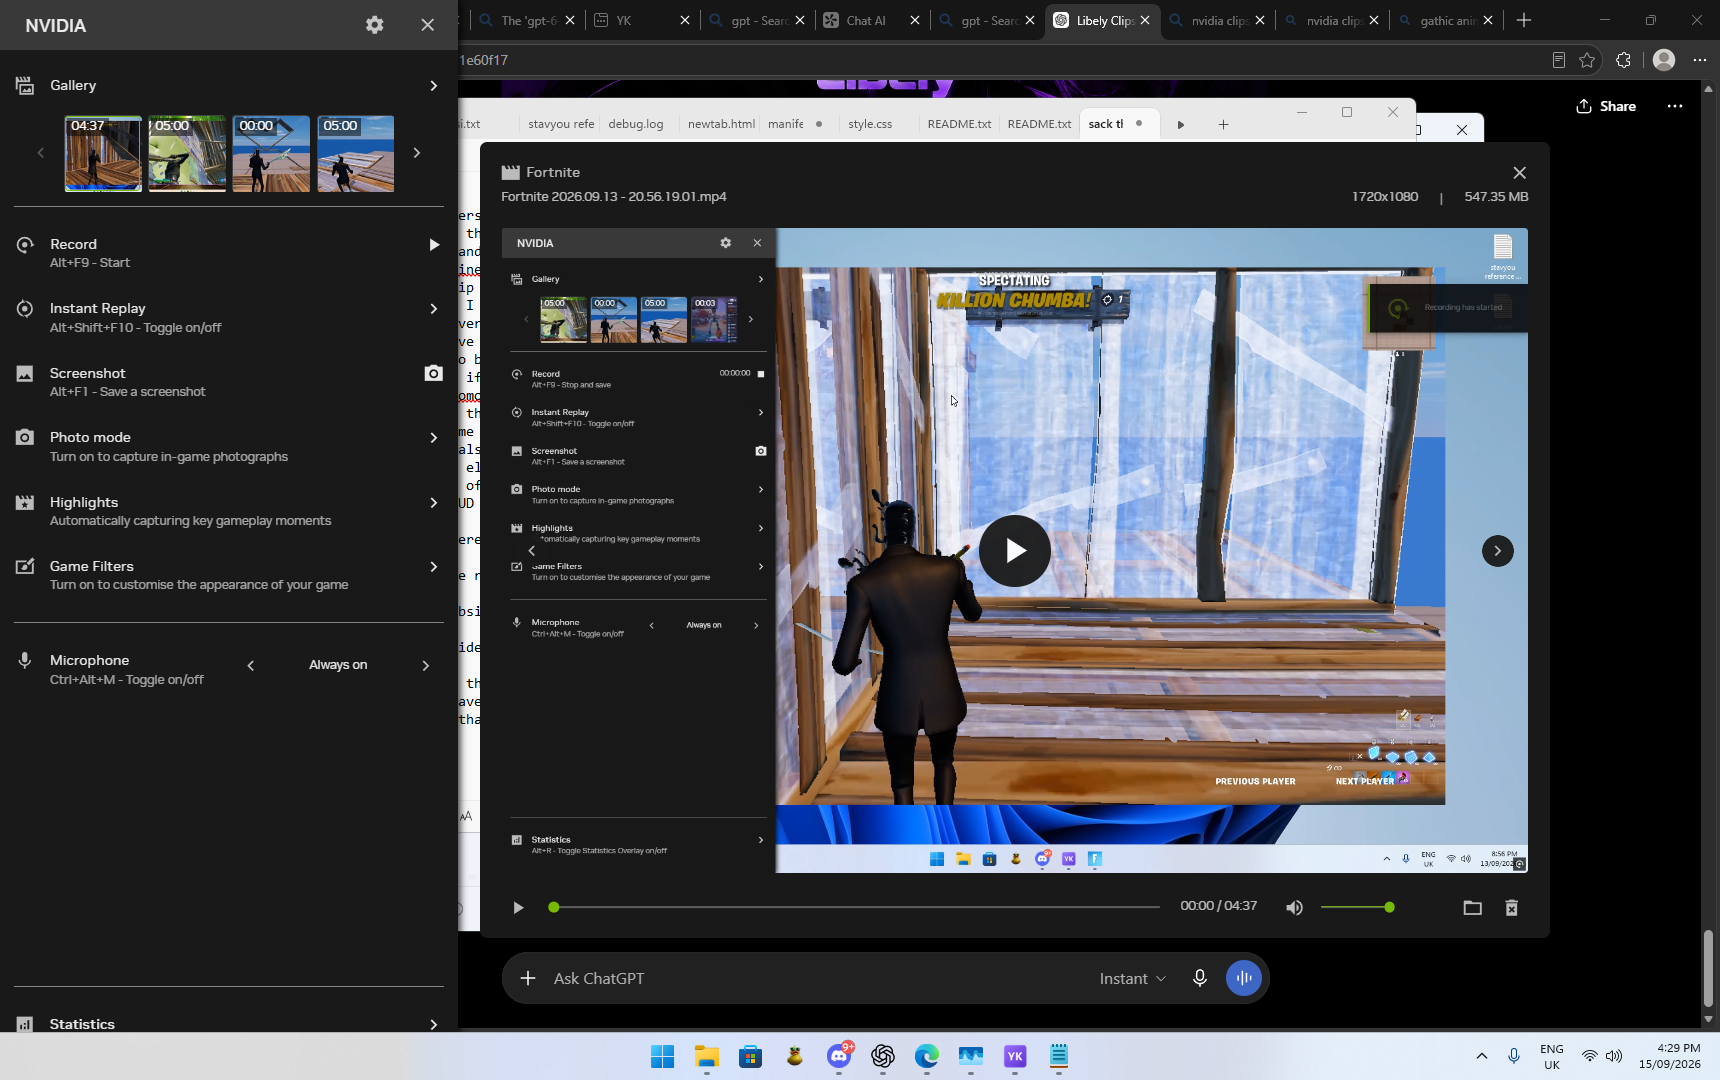Open a new browser tab
Viewport: 1720px width, 1080px height.
1524,20
